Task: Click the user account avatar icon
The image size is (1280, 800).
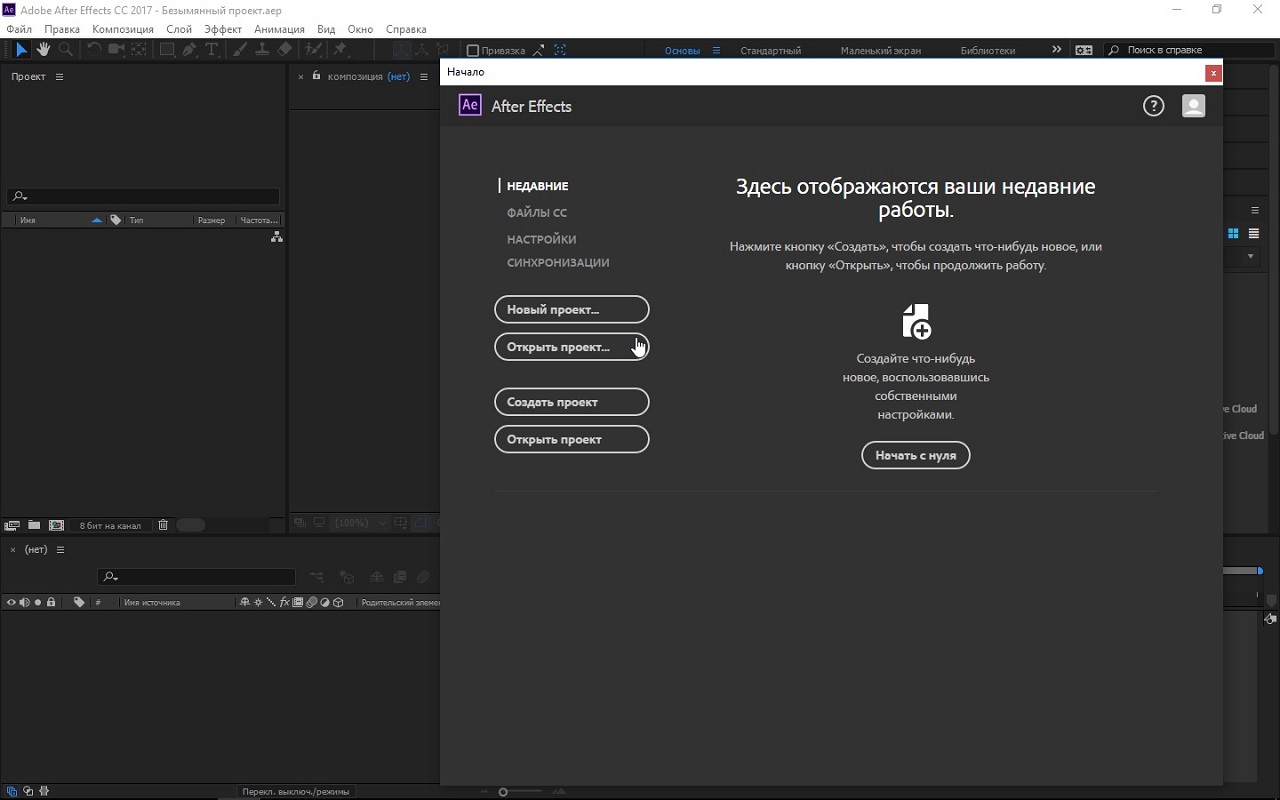Action: click(x=1193, y=106)
